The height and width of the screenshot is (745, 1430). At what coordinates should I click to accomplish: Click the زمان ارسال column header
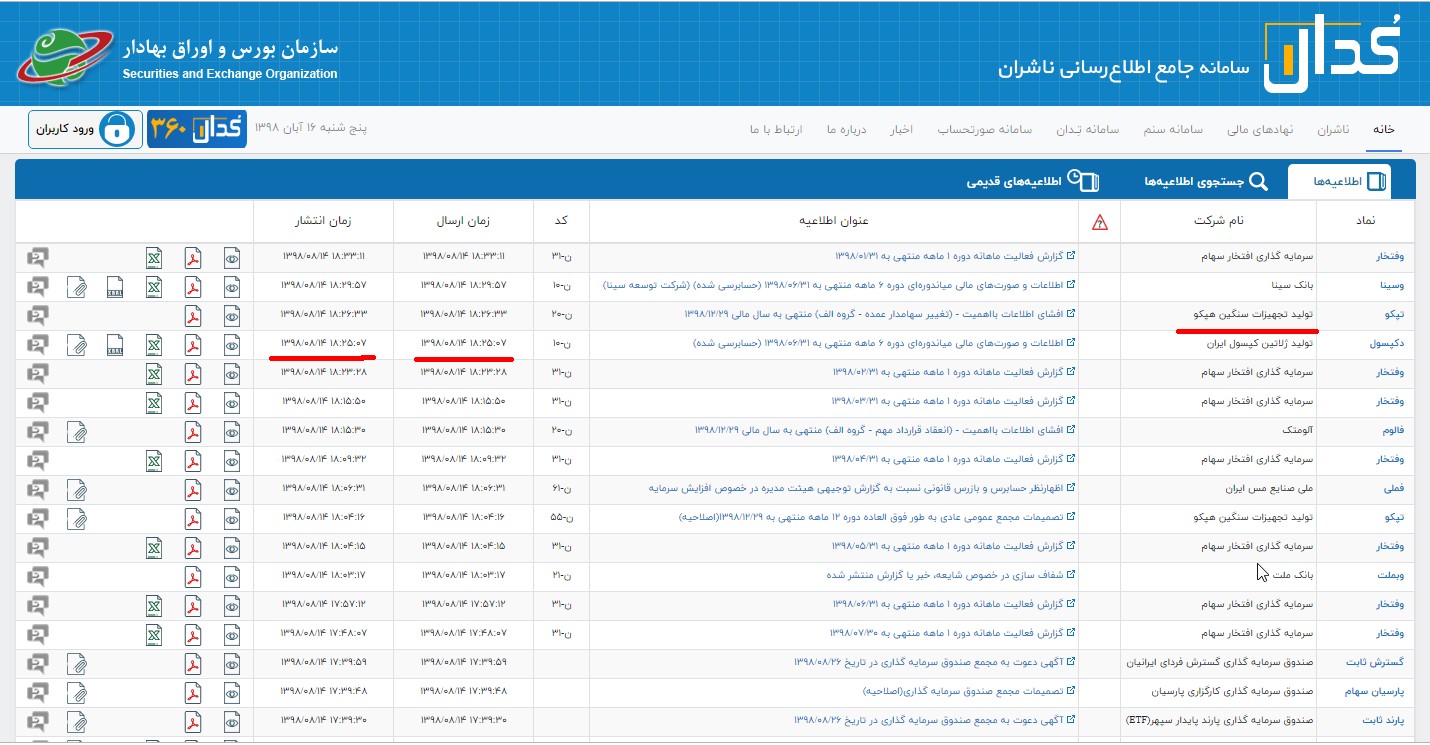click(463, 222)
